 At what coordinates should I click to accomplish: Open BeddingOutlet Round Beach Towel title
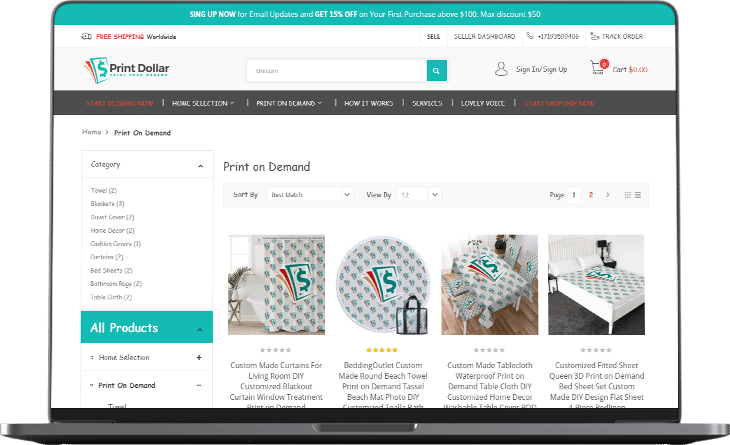tap(383, 385)
